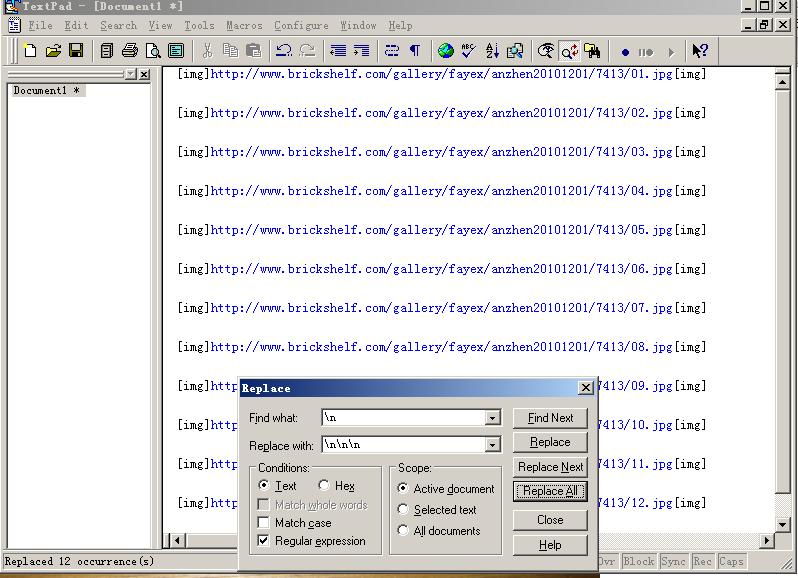This screenshot has height=578, width=798.
Task: Click inside the Find what field
Action: [x=404, y=418]
